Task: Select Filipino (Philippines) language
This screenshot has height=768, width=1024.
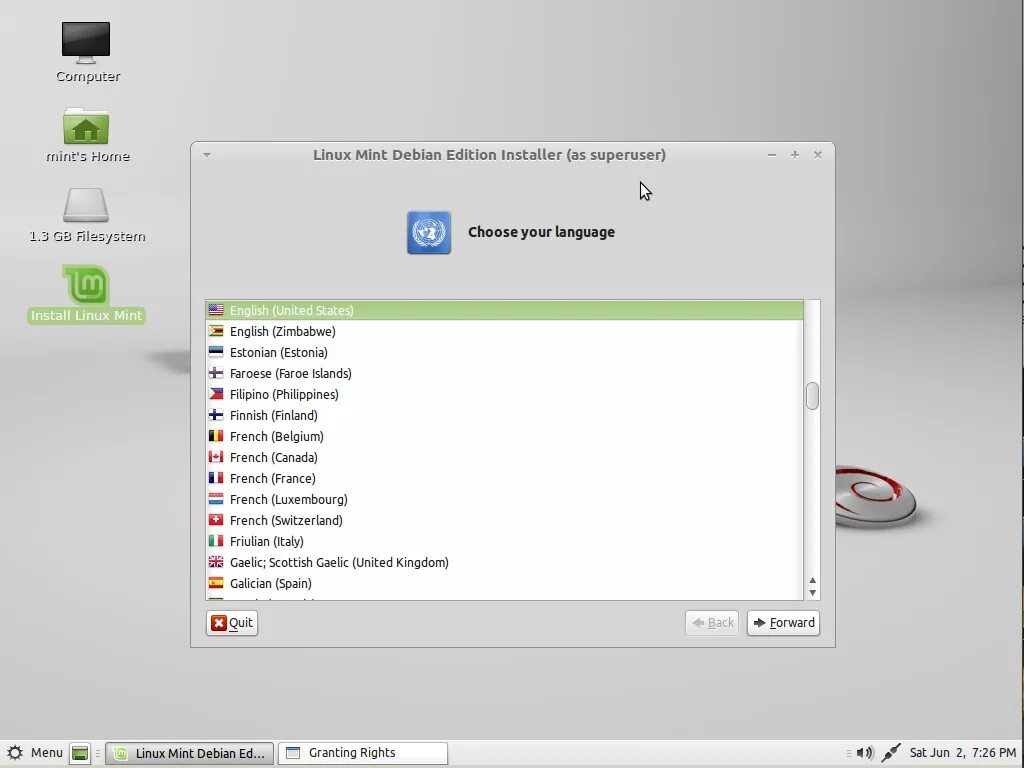Action: coord(504,394)
